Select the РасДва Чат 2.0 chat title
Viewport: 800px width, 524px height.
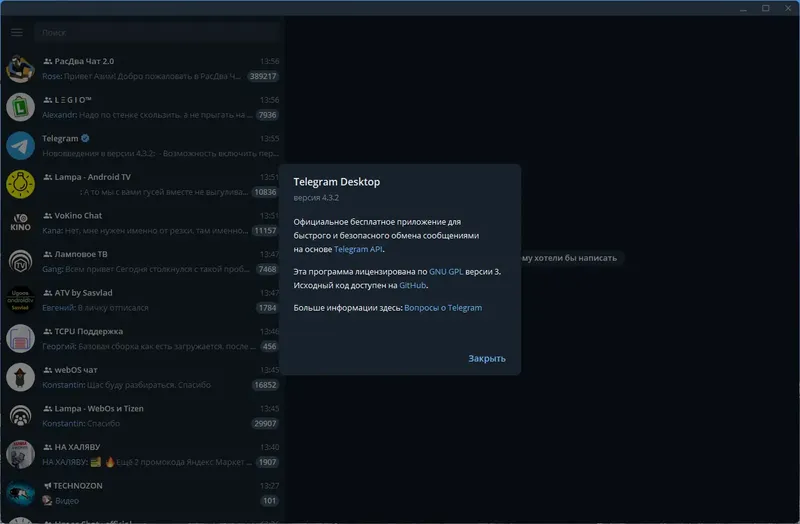tap(84, 61)
